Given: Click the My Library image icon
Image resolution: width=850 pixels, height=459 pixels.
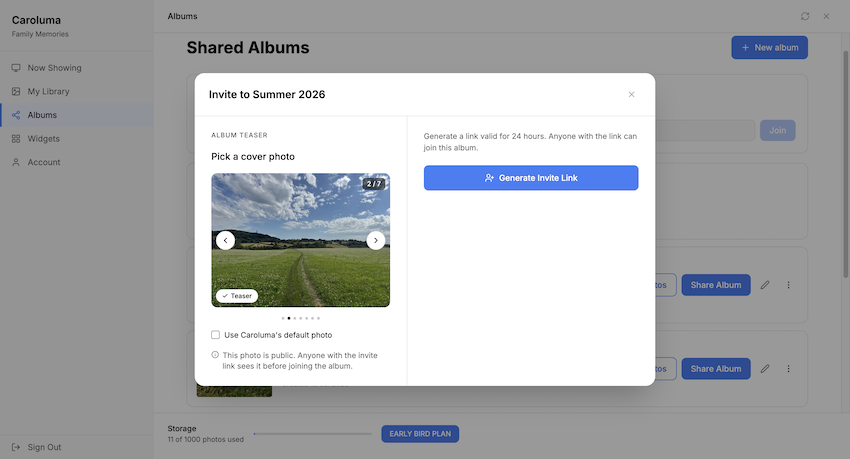Looking at the screenshot, I should 16,92.
